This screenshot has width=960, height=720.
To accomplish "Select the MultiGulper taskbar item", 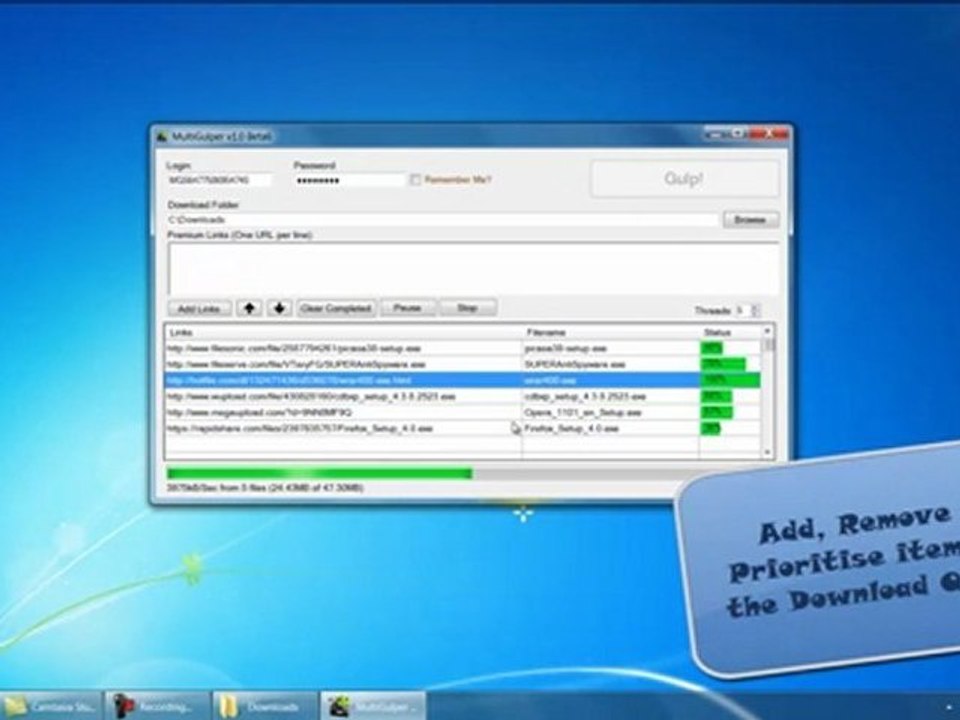I will click(x=373, y=706).
